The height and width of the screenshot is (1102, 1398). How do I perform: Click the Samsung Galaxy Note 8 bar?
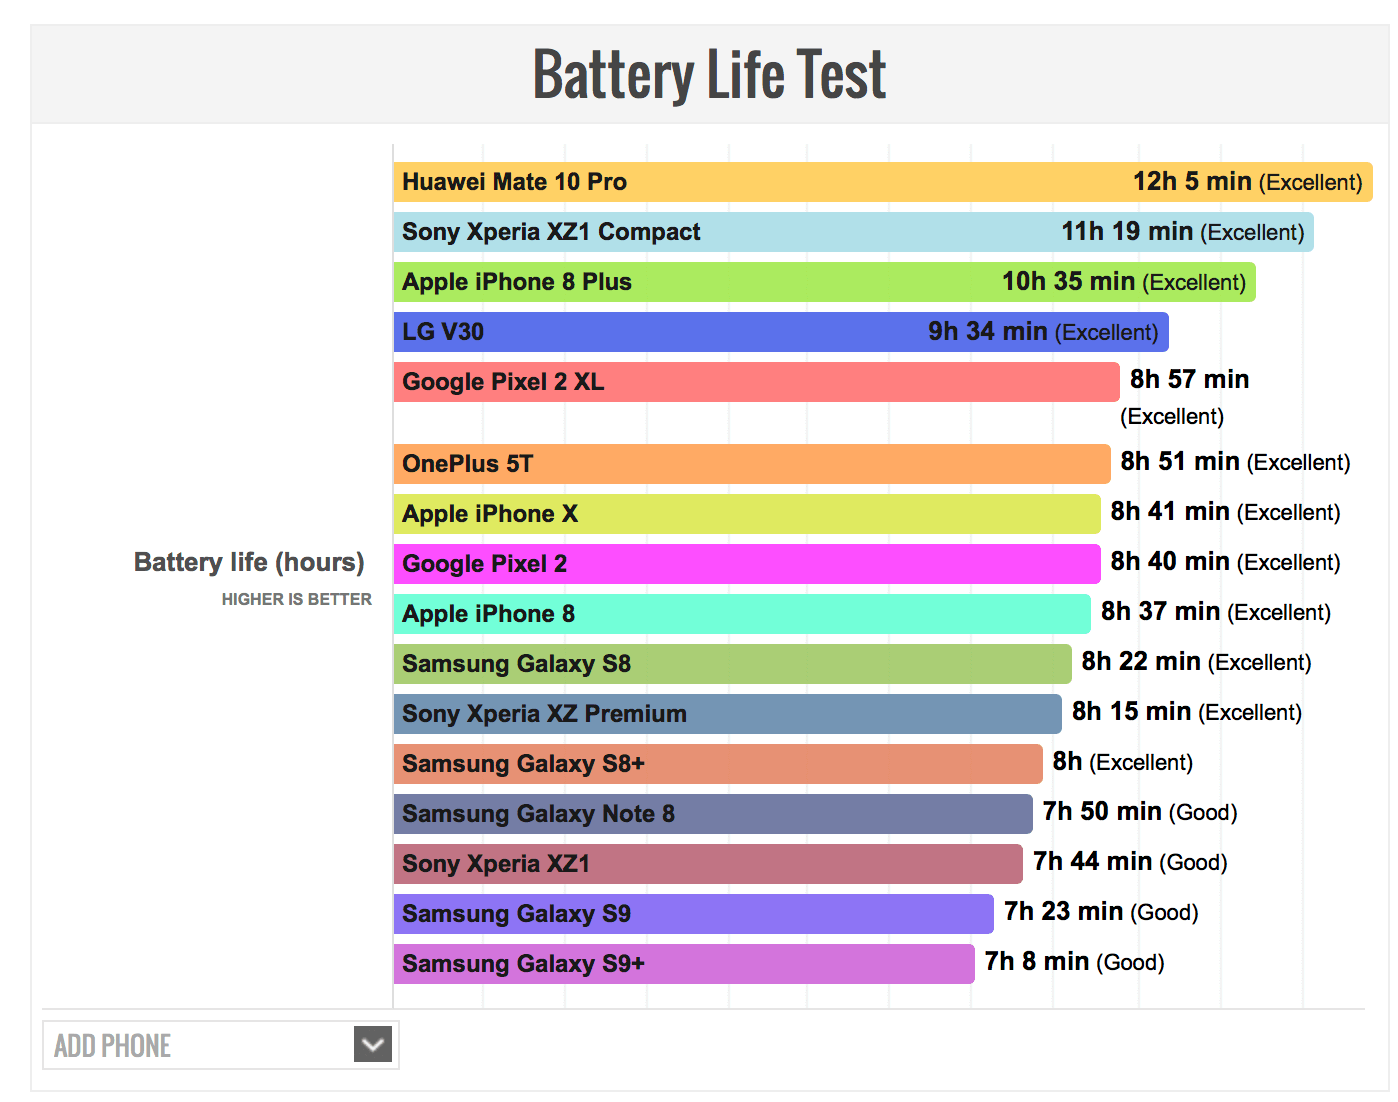pyautogui.click(x=712, y=814)
